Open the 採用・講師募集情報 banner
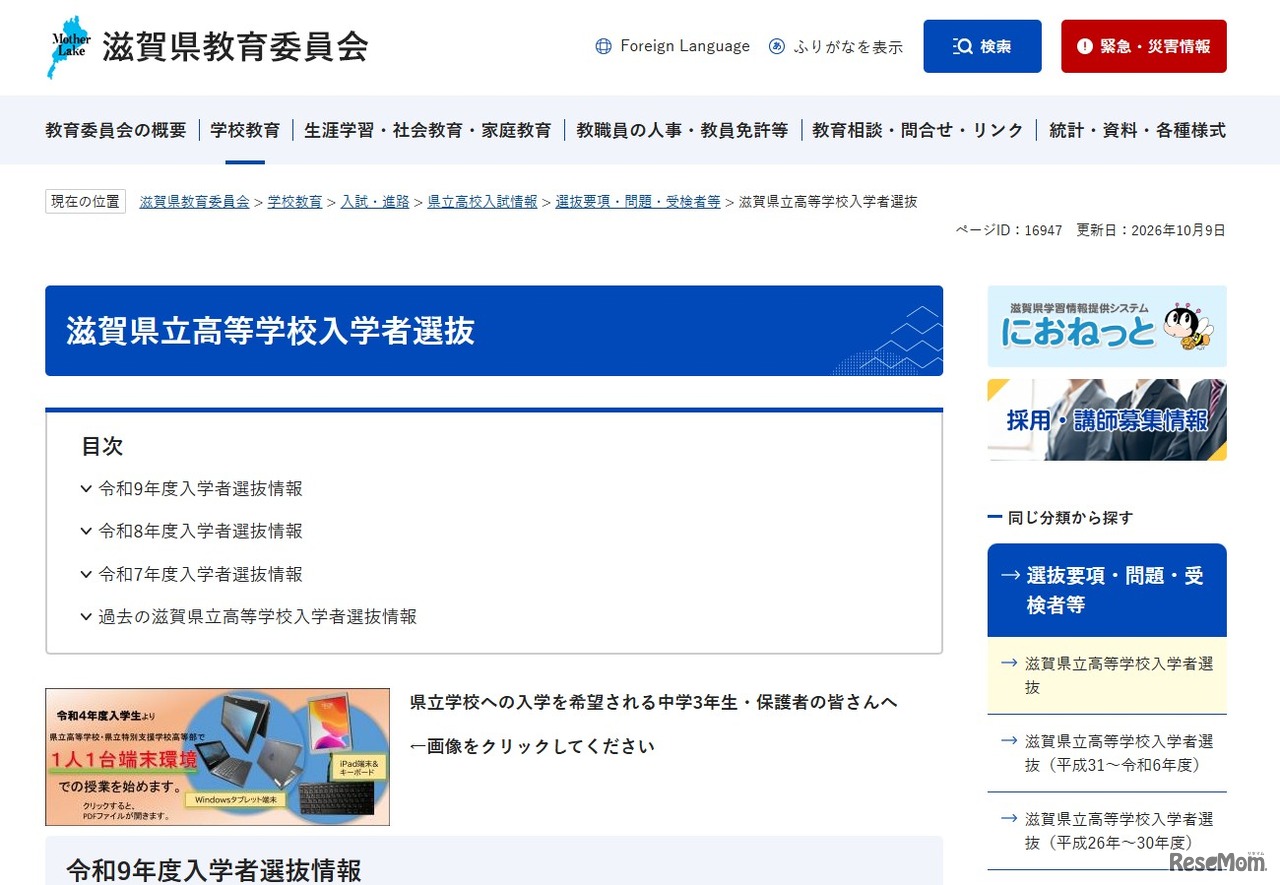 click(1107, 420)
